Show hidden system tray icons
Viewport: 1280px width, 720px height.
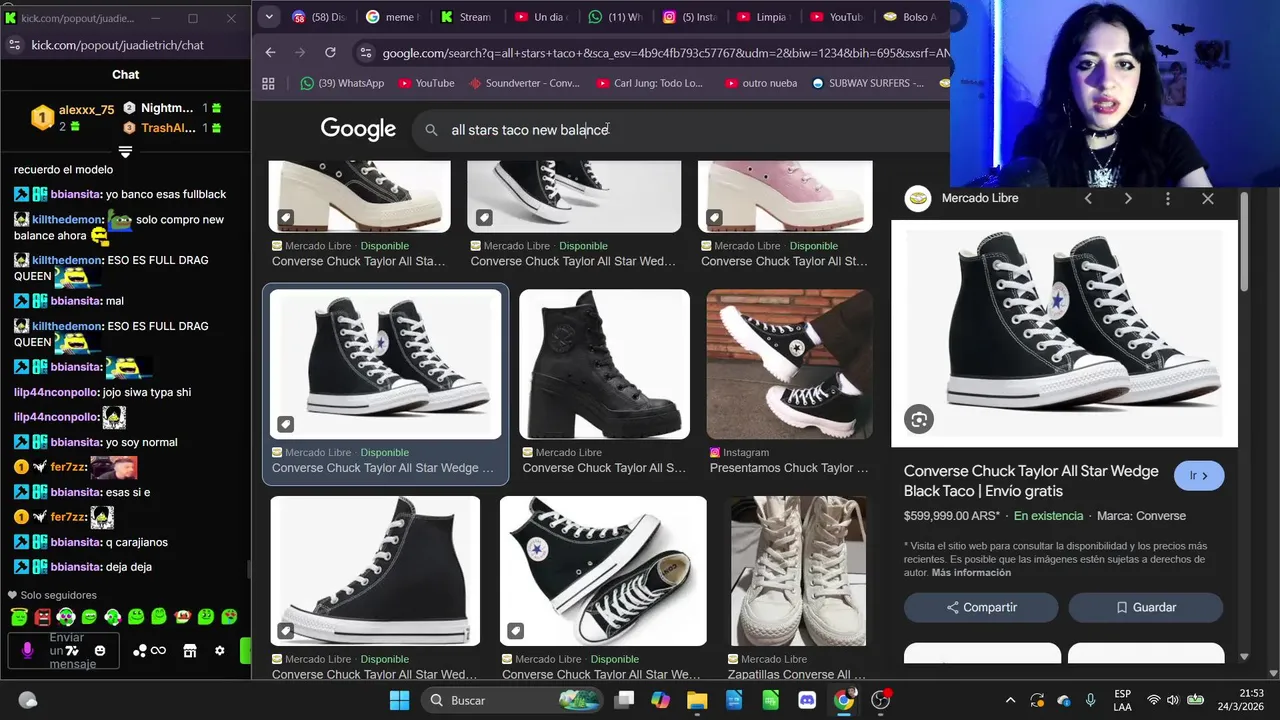click(x=1010, y=700)
